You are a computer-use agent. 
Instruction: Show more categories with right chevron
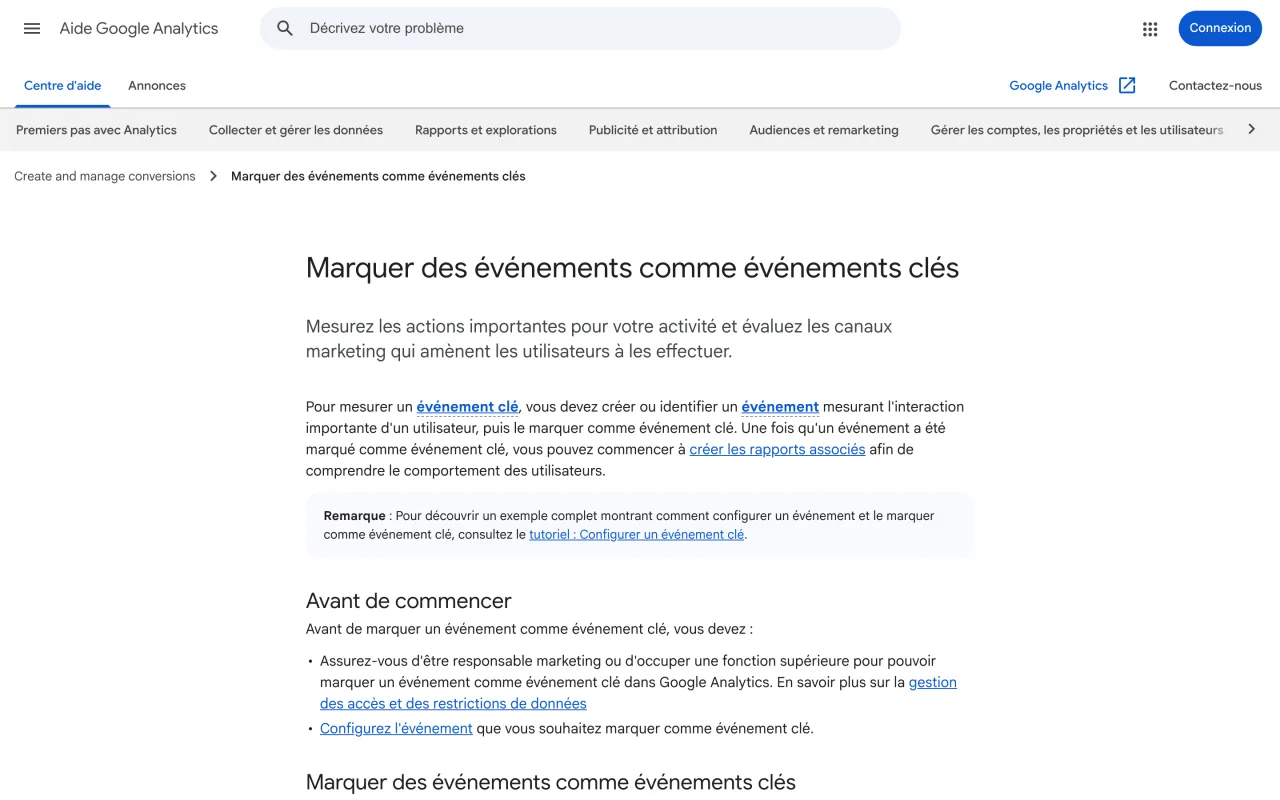click(1251, 129)
